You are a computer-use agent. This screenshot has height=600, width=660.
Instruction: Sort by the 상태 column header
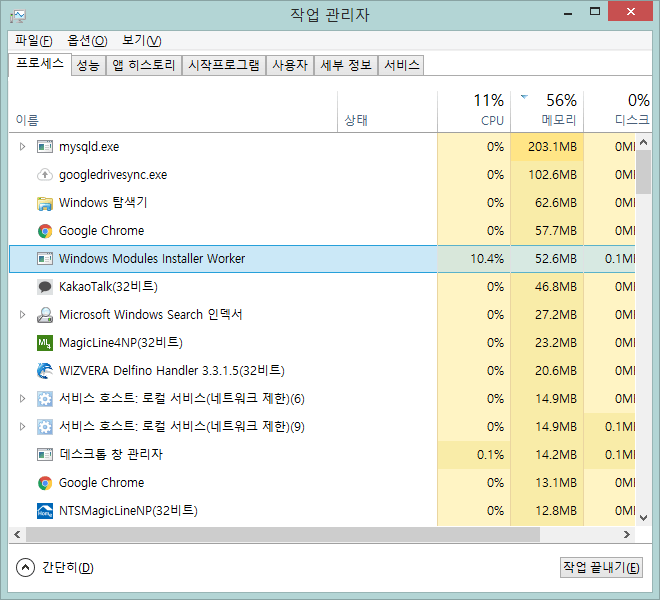387,112
